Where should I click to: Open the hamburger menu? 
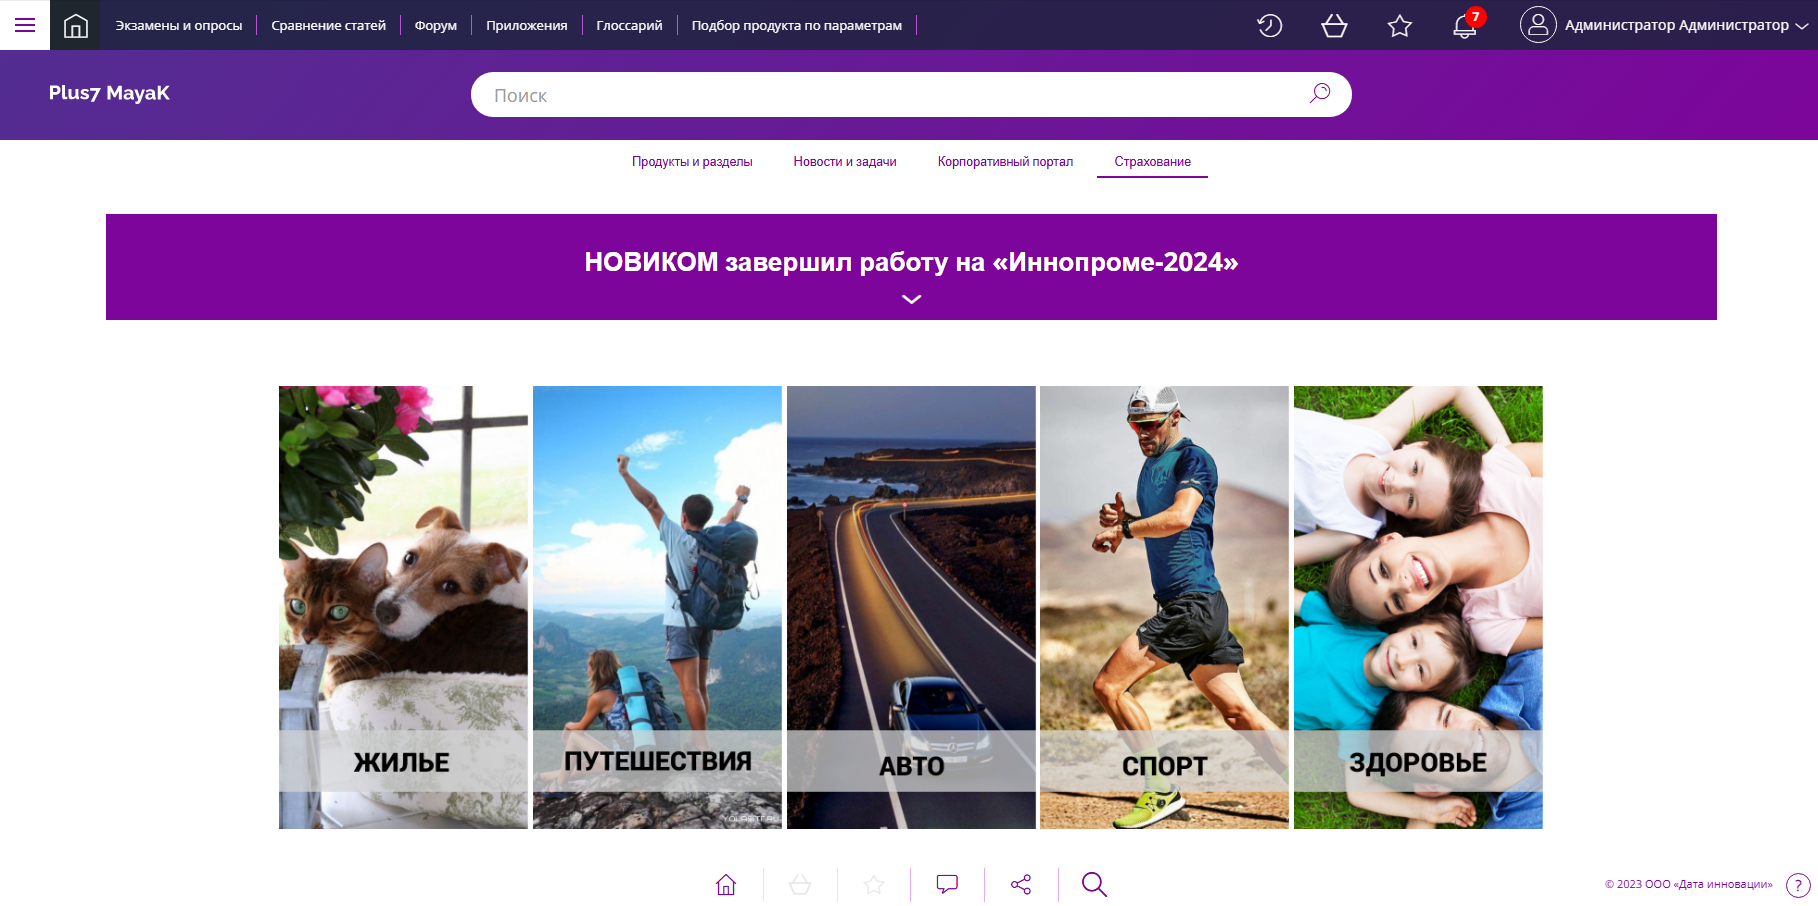point(25,25)
